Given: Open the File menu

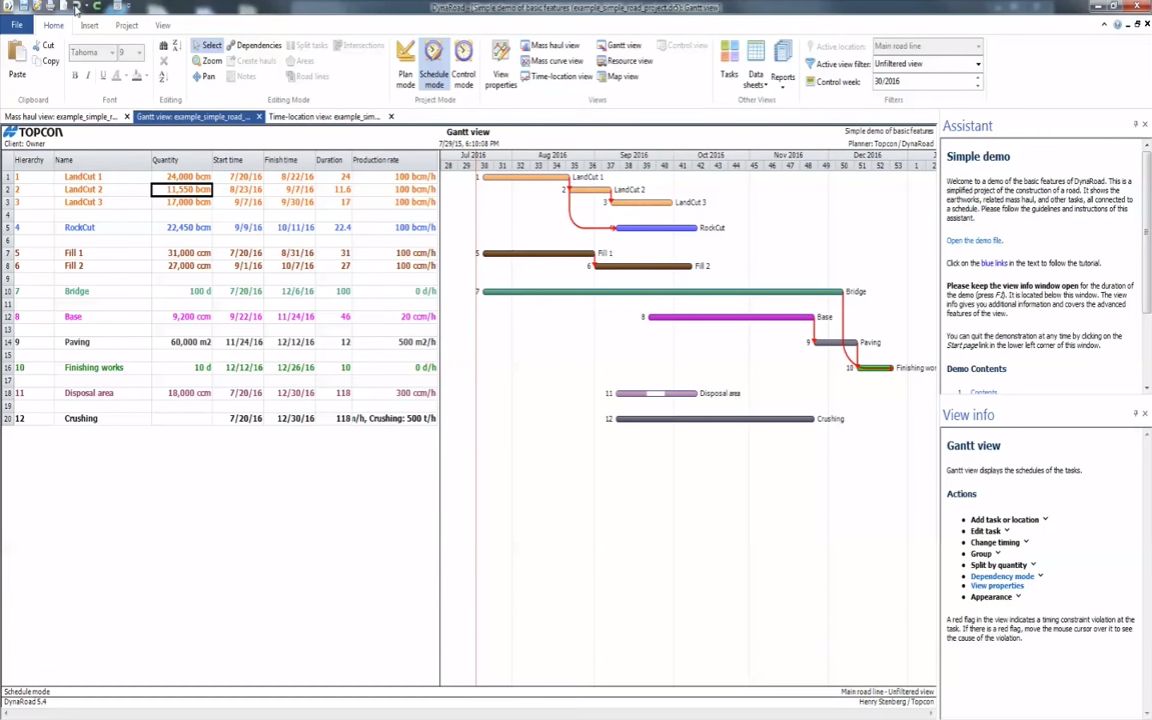Looking at the screenshot, I should [x=17, y=25].
